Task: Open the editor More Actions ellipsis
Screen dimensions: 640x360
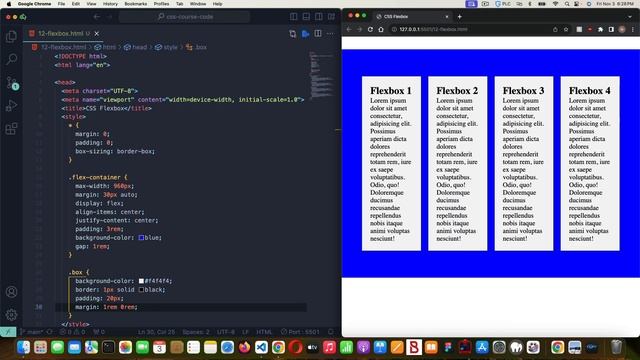Action: [330, 34]
